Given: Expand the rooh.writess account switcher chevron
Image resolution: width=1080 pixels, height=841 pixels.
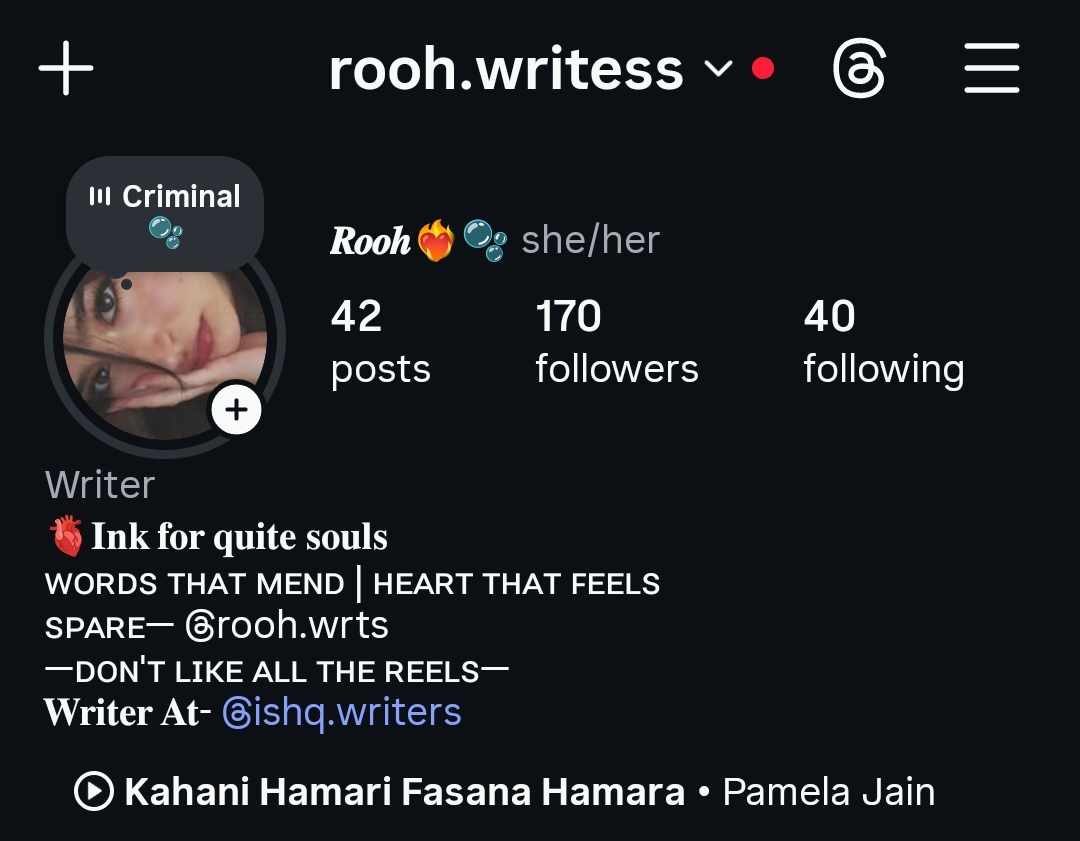Looking at the screenshot, I should tap(718, 68).
